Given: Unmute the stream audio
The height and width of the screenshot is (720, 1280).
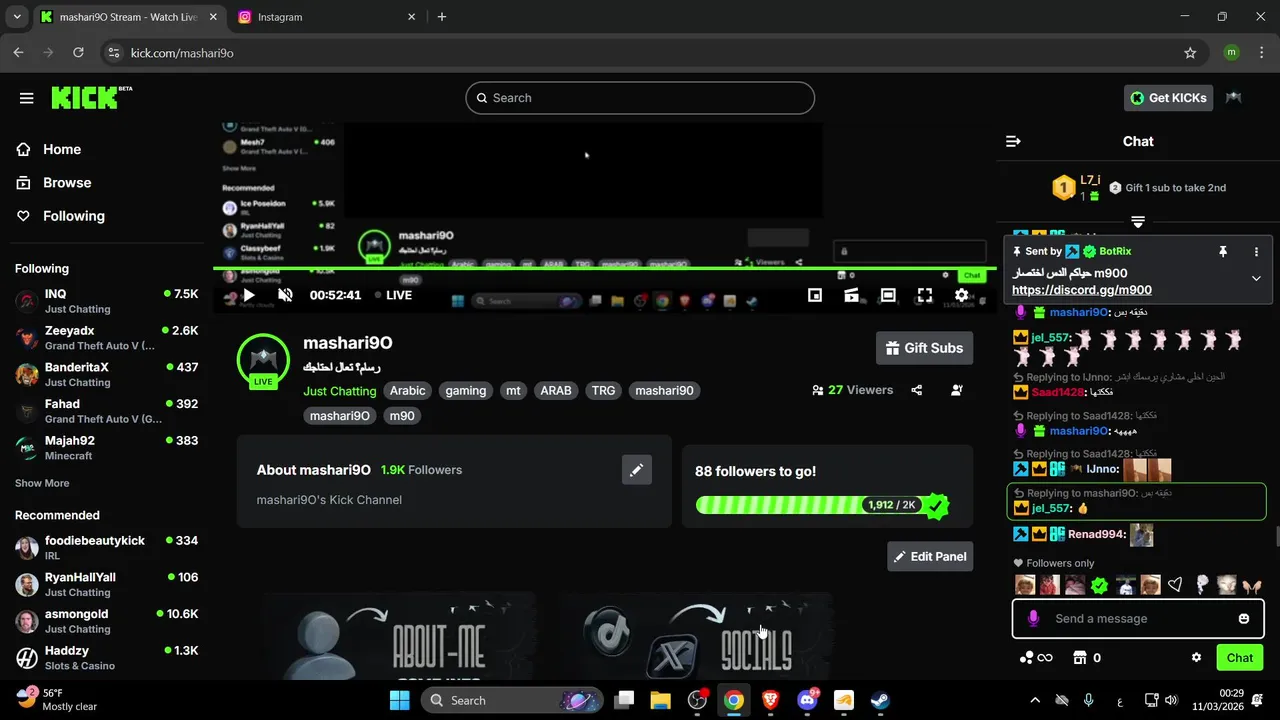Looking at the screenshot, I should [x=286, y=295].
